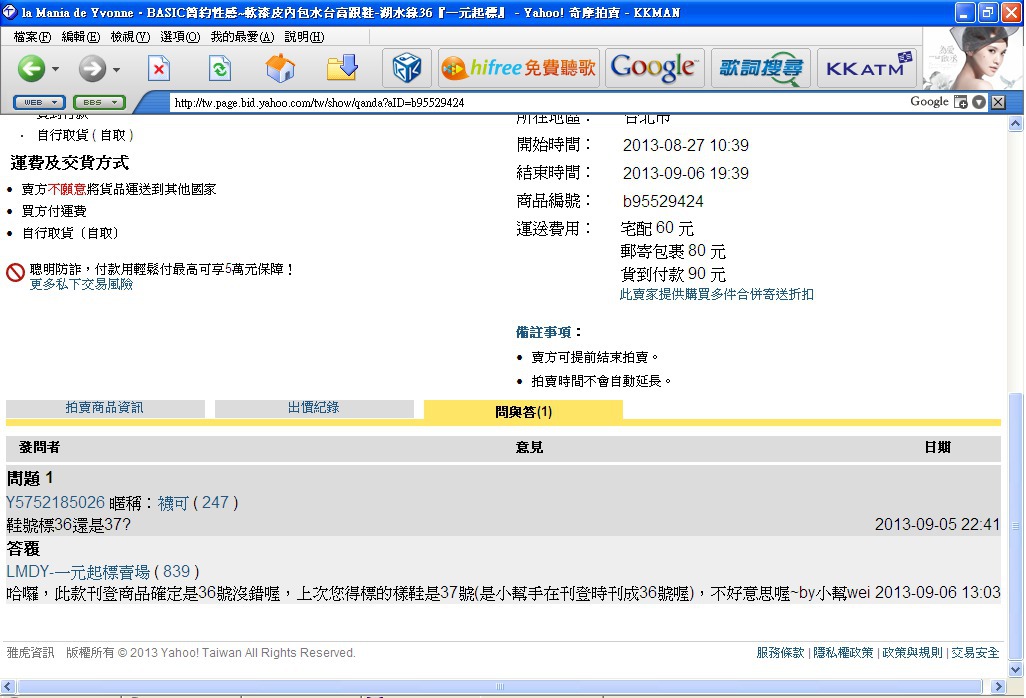Click the new tab icon beside Google search
This screenshot has width=1026, height=698.
pos(961,102)
